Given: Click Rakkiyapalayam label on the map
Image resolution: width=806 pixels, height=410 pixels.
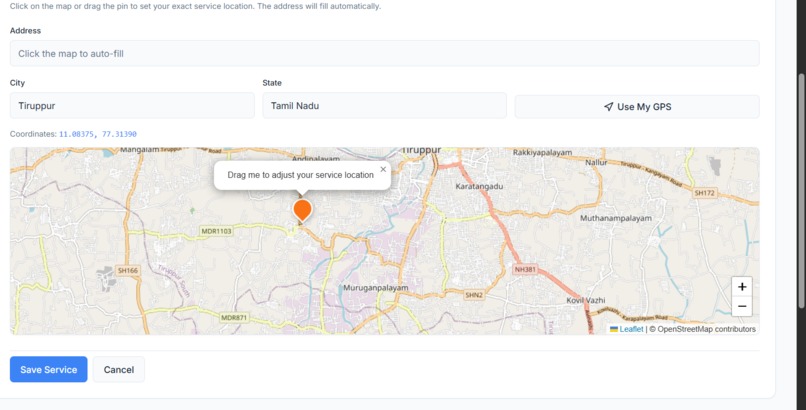Looking at the screenshot, I should [542, 153].
